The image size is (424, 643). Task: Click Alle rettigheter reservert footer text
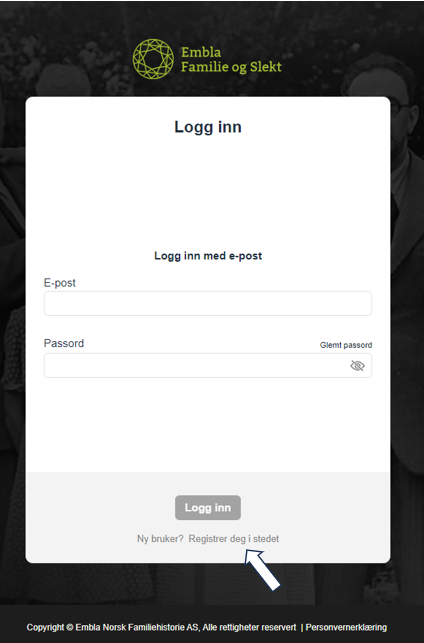point(249,627)
